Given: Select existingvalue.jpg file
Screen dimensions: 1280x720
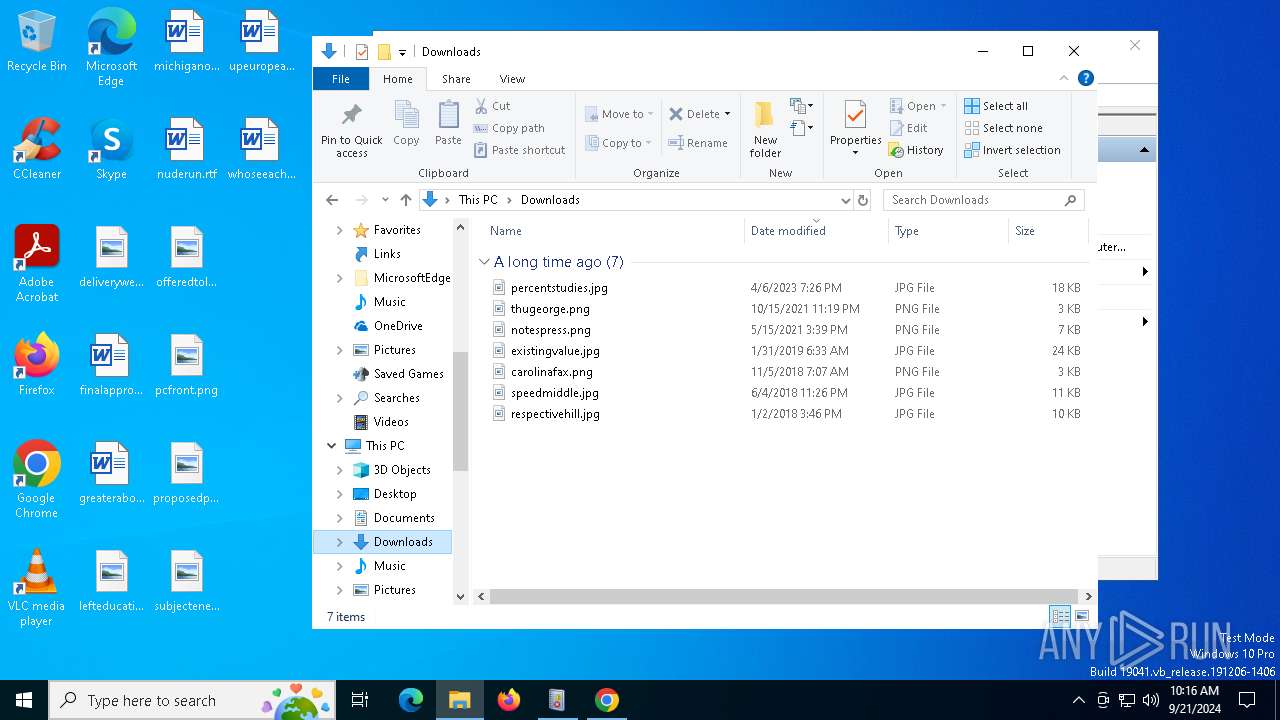Looking at the screenshot, I should point(546,351).
